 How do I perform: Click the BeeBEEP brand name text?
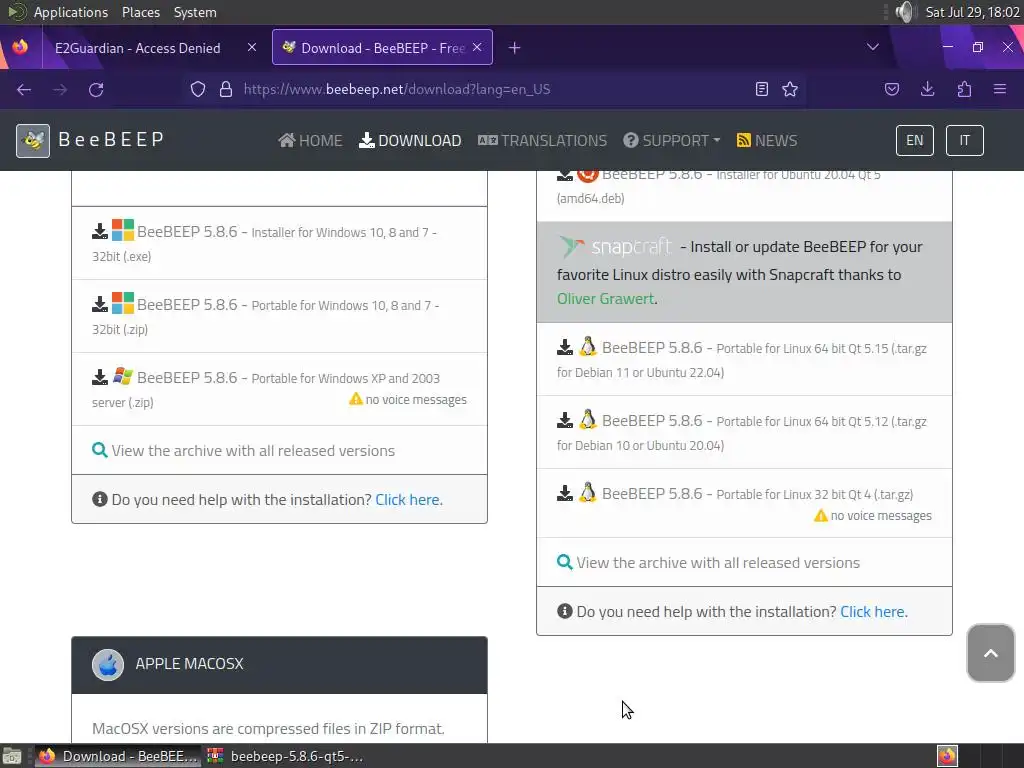click(111, 140)
